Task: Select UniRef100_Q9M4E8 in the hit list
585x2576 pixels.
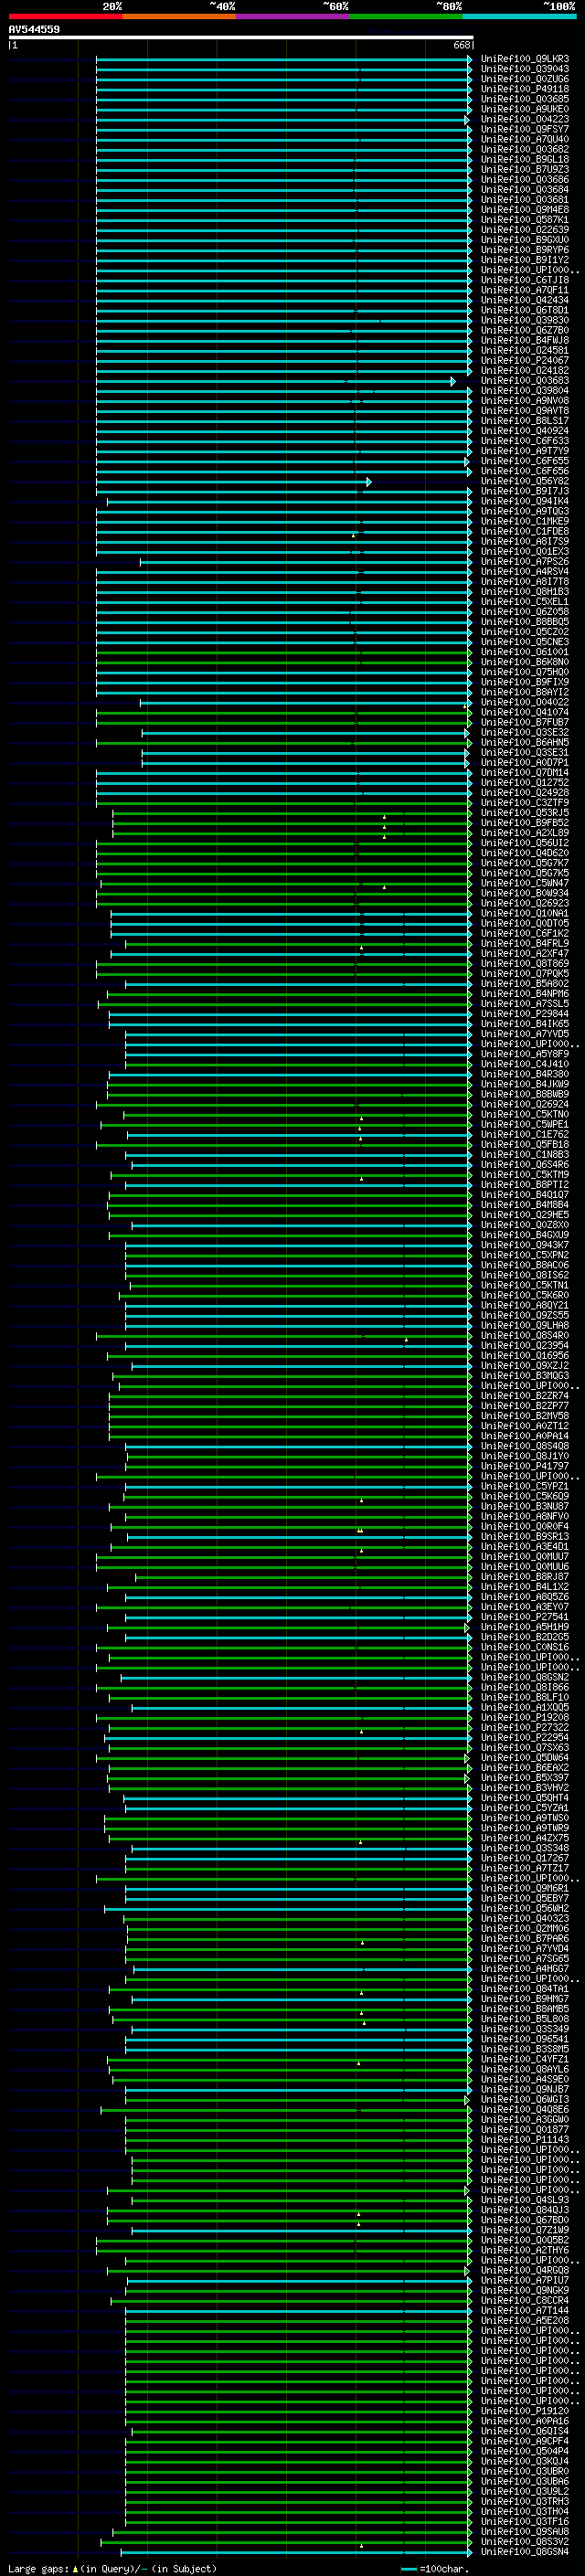Action: coord(525,210)
